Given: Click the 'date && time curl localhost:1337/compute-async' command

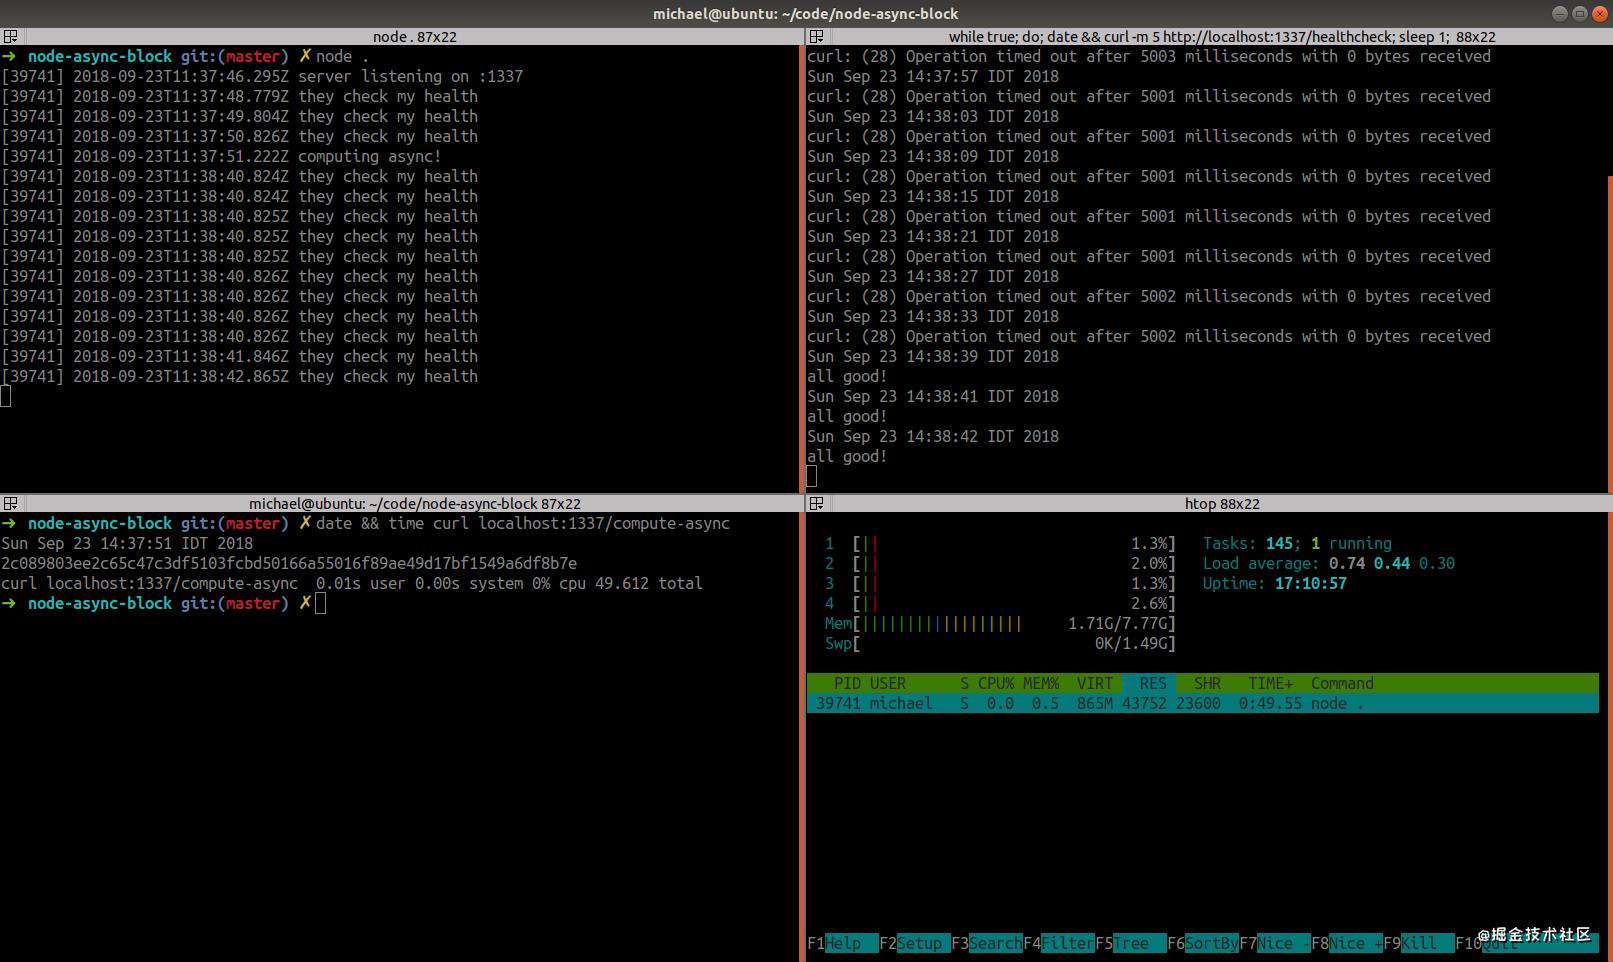Looking at the screenshot, I should (x=523, y=523).
